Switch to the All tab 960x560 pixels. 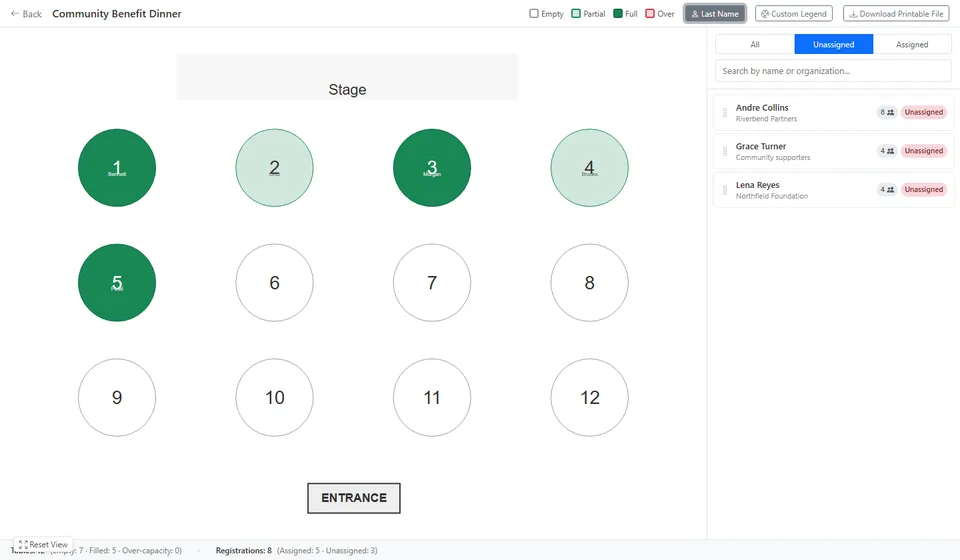[x=755, y=44]
